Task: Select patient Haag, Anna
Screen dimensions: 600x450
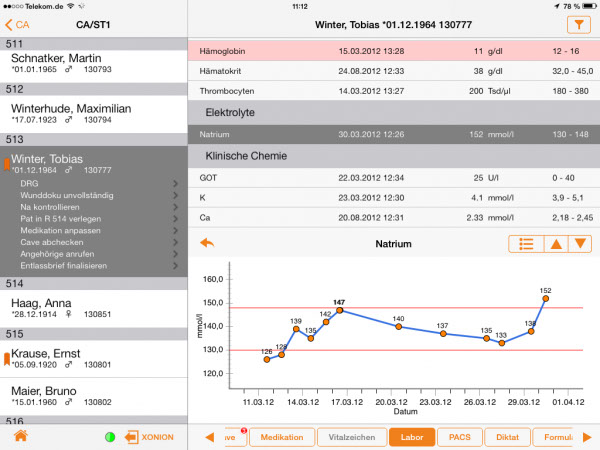Action: coord(94,308)
